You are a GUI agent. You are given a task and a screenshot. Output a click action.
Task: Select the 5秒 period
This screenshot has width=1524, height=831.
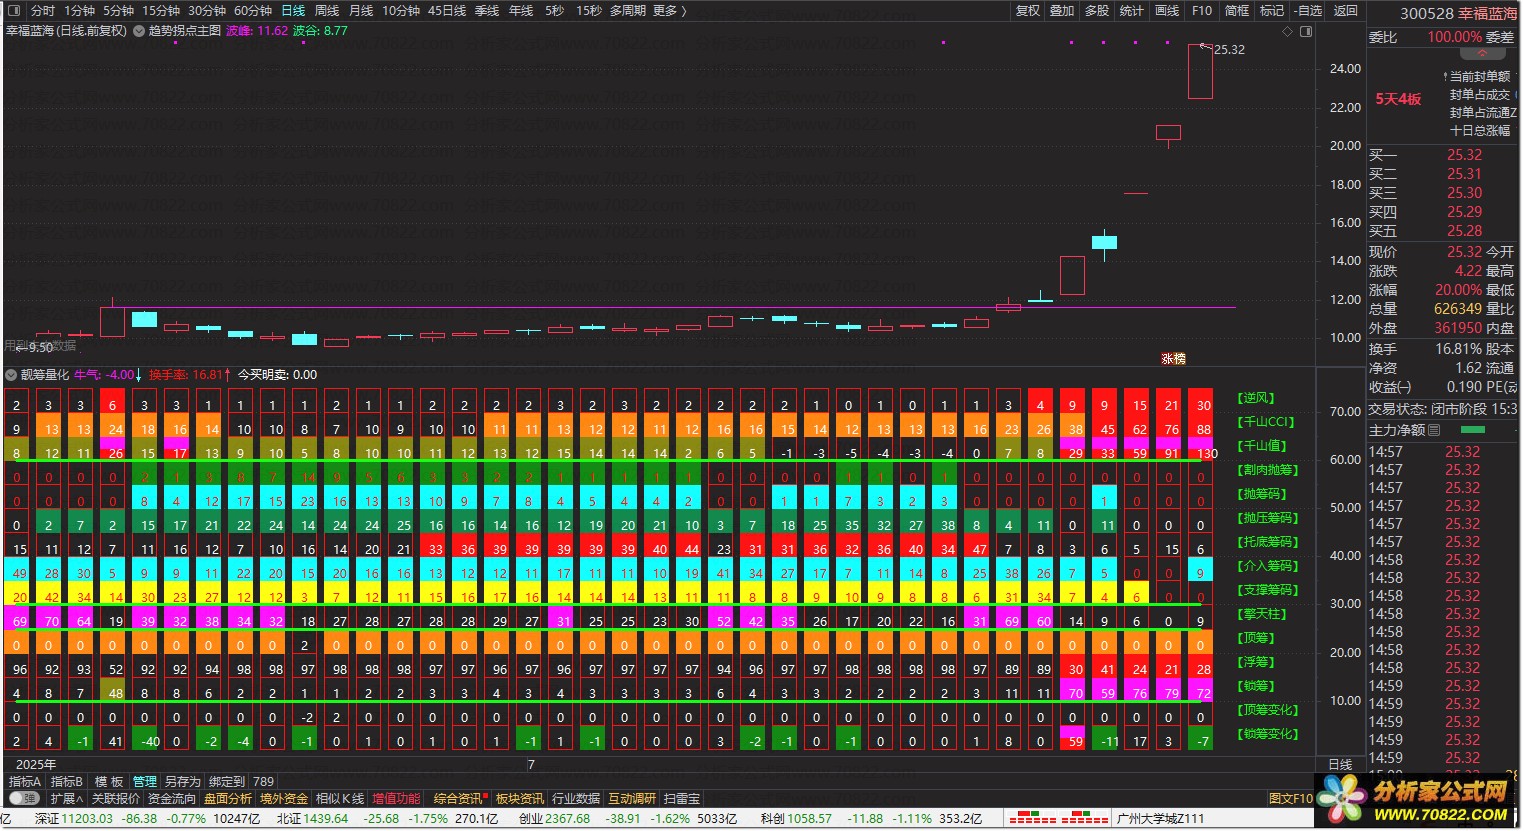tap(554, 10)
